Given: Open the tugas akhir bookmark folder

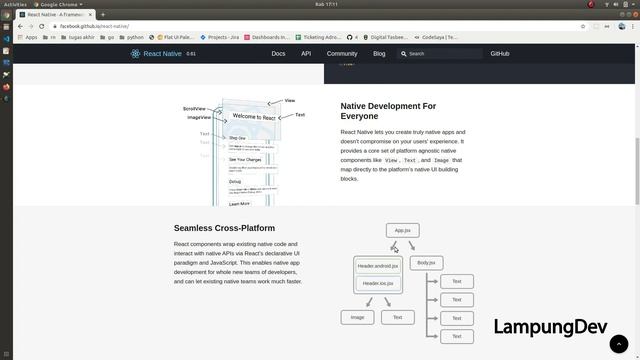Looking at the screenshot, I should 78,37.
